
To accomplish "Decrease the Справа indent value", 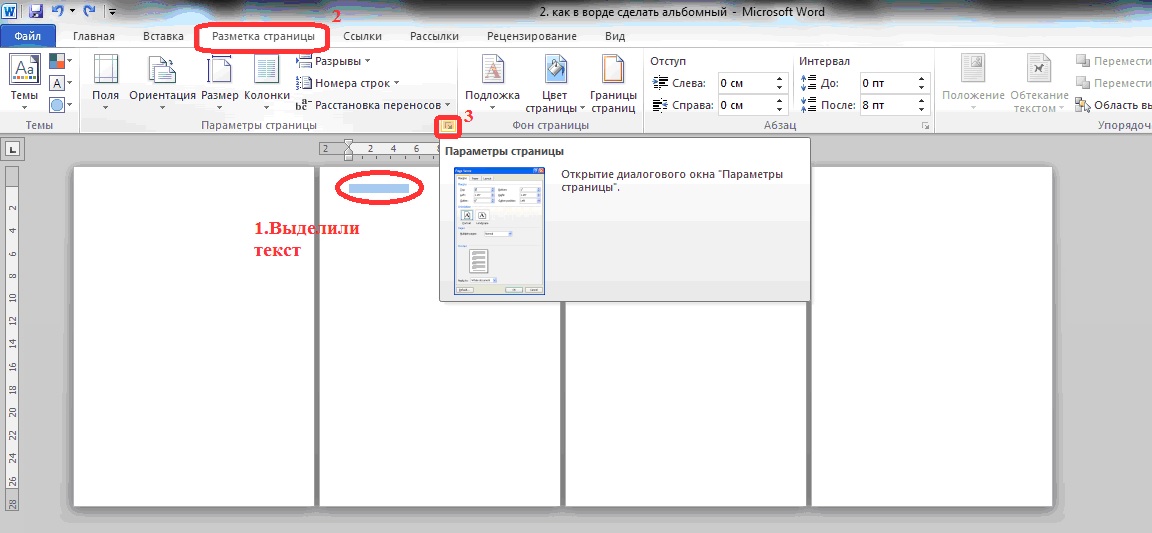I will [778, 110].
